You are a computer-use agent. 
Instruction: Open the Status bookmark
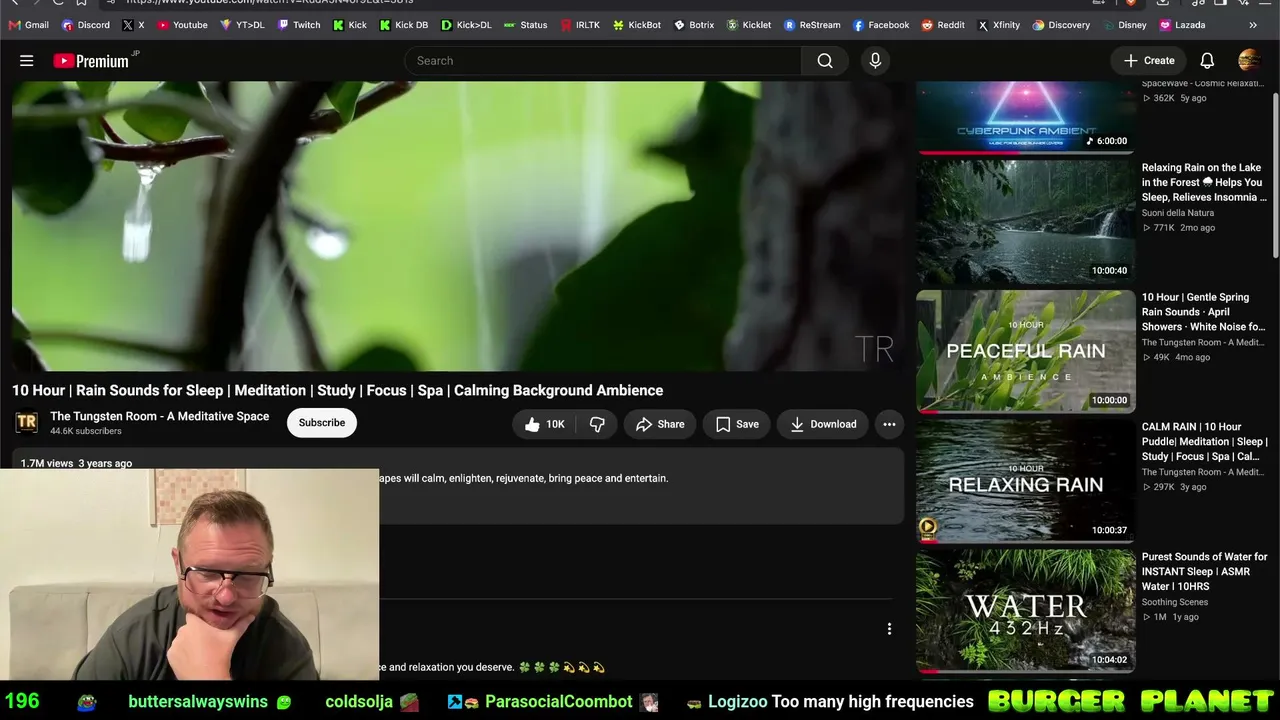(525, 25)
